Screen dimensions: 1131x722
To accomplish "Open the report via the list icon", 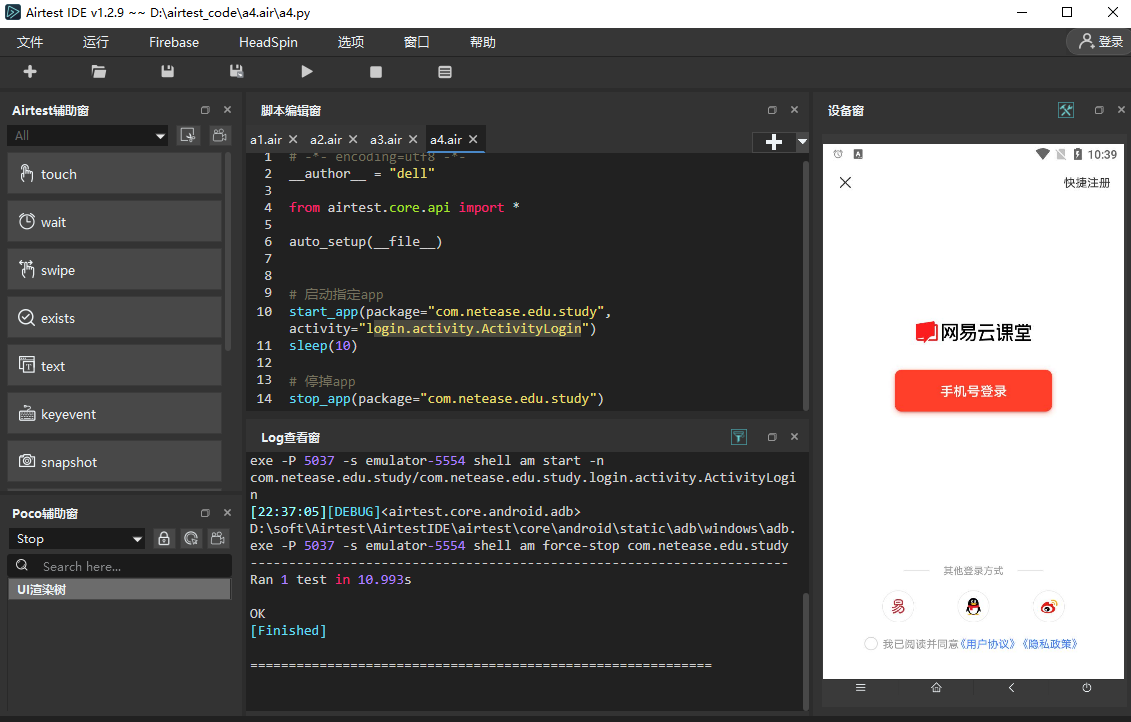I will coord(445,71).
